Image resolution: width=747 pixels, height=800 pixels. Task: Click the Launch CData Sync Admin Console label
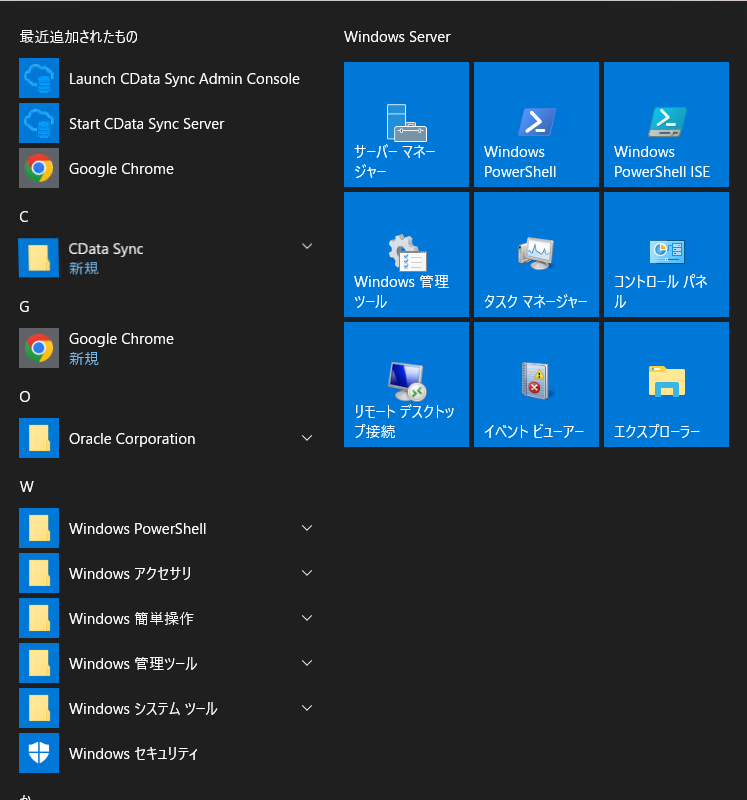(184, 79)
